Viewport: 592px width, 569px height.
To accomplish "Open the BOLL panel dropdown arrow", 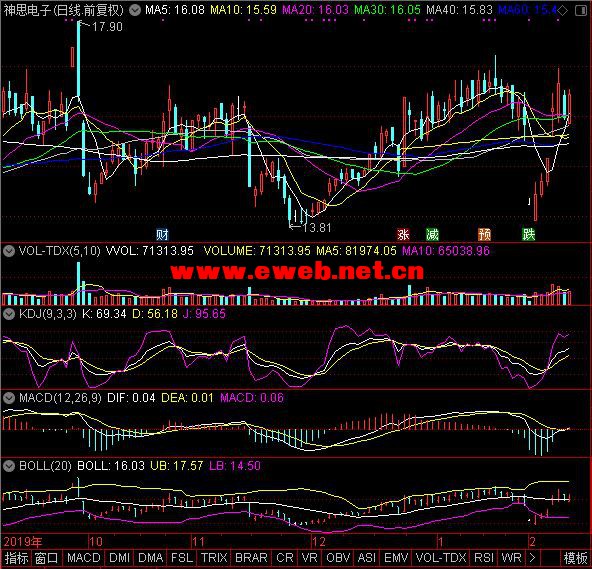I will 9,466.
